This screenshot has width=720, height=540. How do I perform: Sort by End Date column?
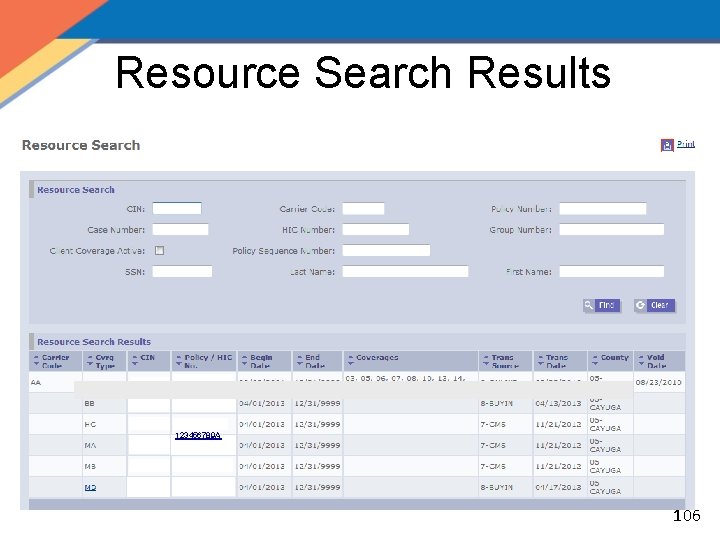(x=317, y=361)
